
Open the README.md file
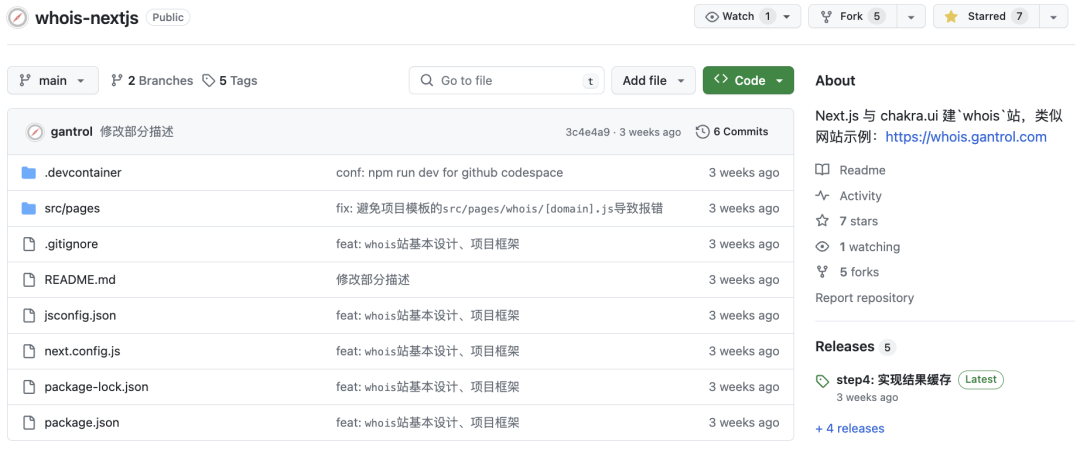[80, 280]
